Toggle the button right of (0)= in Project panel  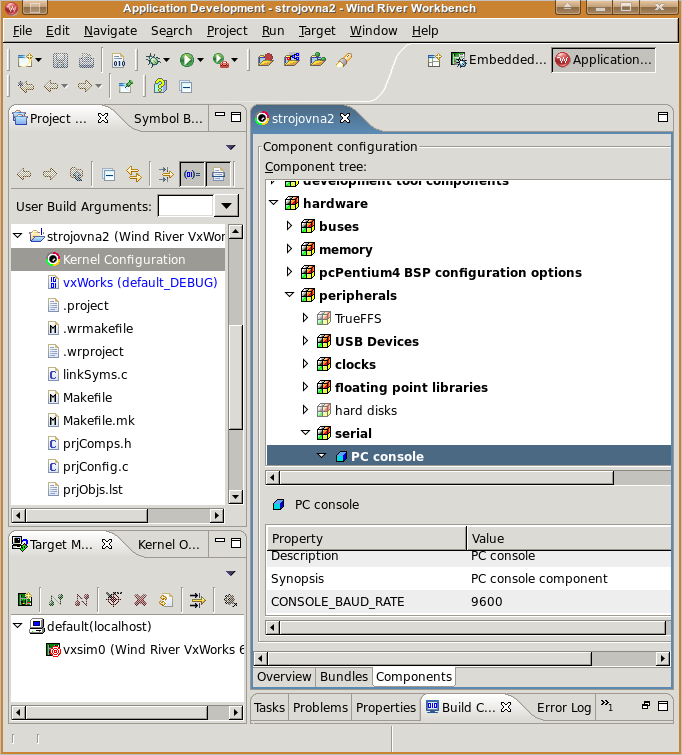[x=218, y=174]
